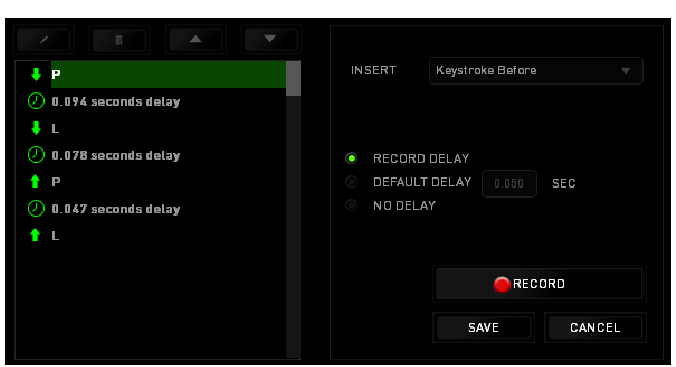Image resolution: width=676 pixels, height=367 pixels.
Task: Click the key-down arrow icon beside first P
Action: pyautogui.click(x=36, y=75)
